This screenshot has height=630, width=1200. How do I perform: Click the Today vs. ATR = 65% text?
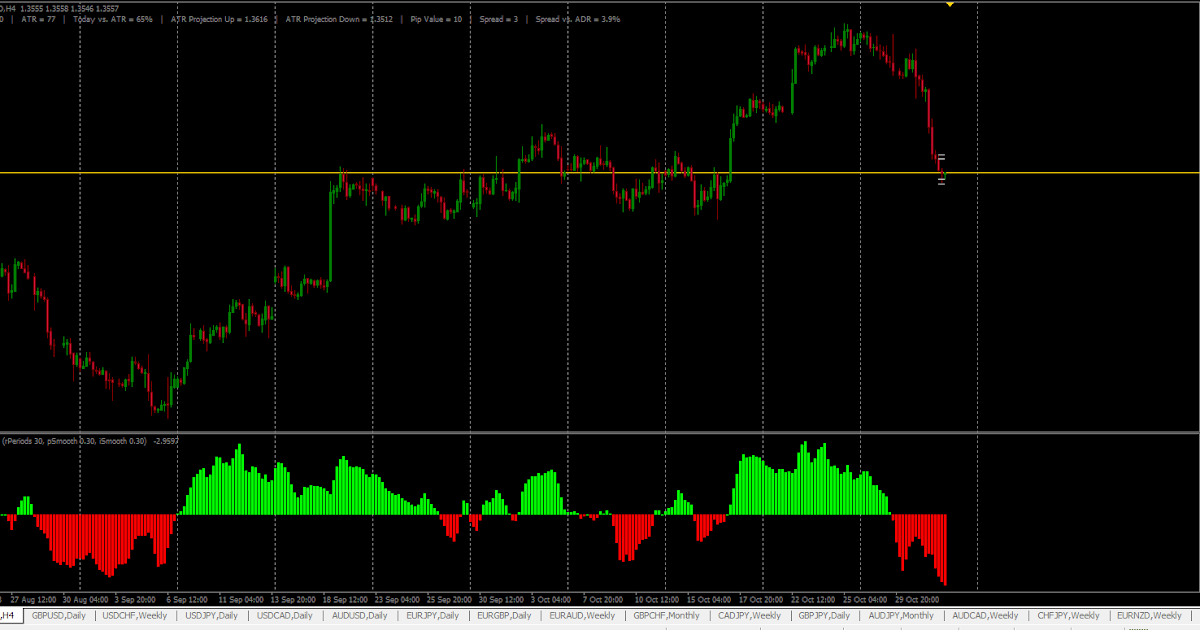(x=113, y=19)
